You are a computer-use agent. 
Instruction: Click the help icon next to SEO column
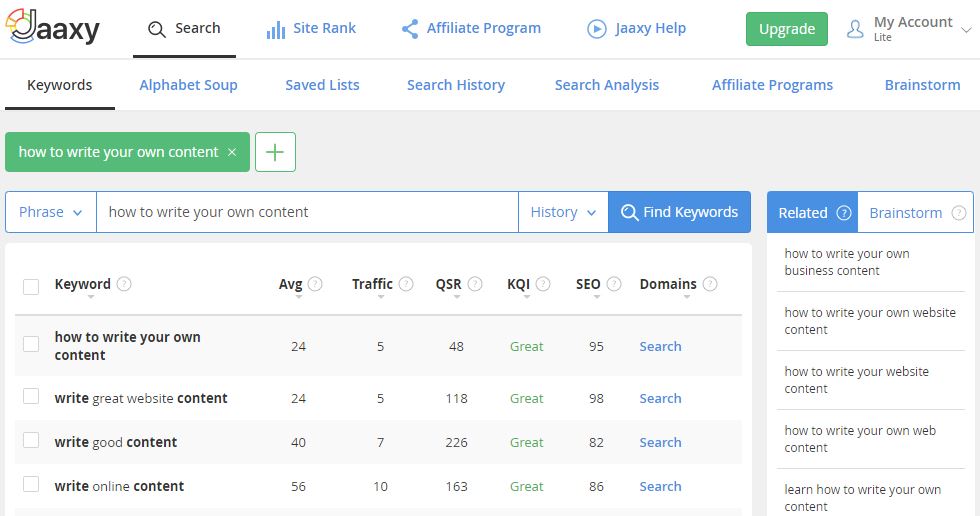[x=614, y=284]
